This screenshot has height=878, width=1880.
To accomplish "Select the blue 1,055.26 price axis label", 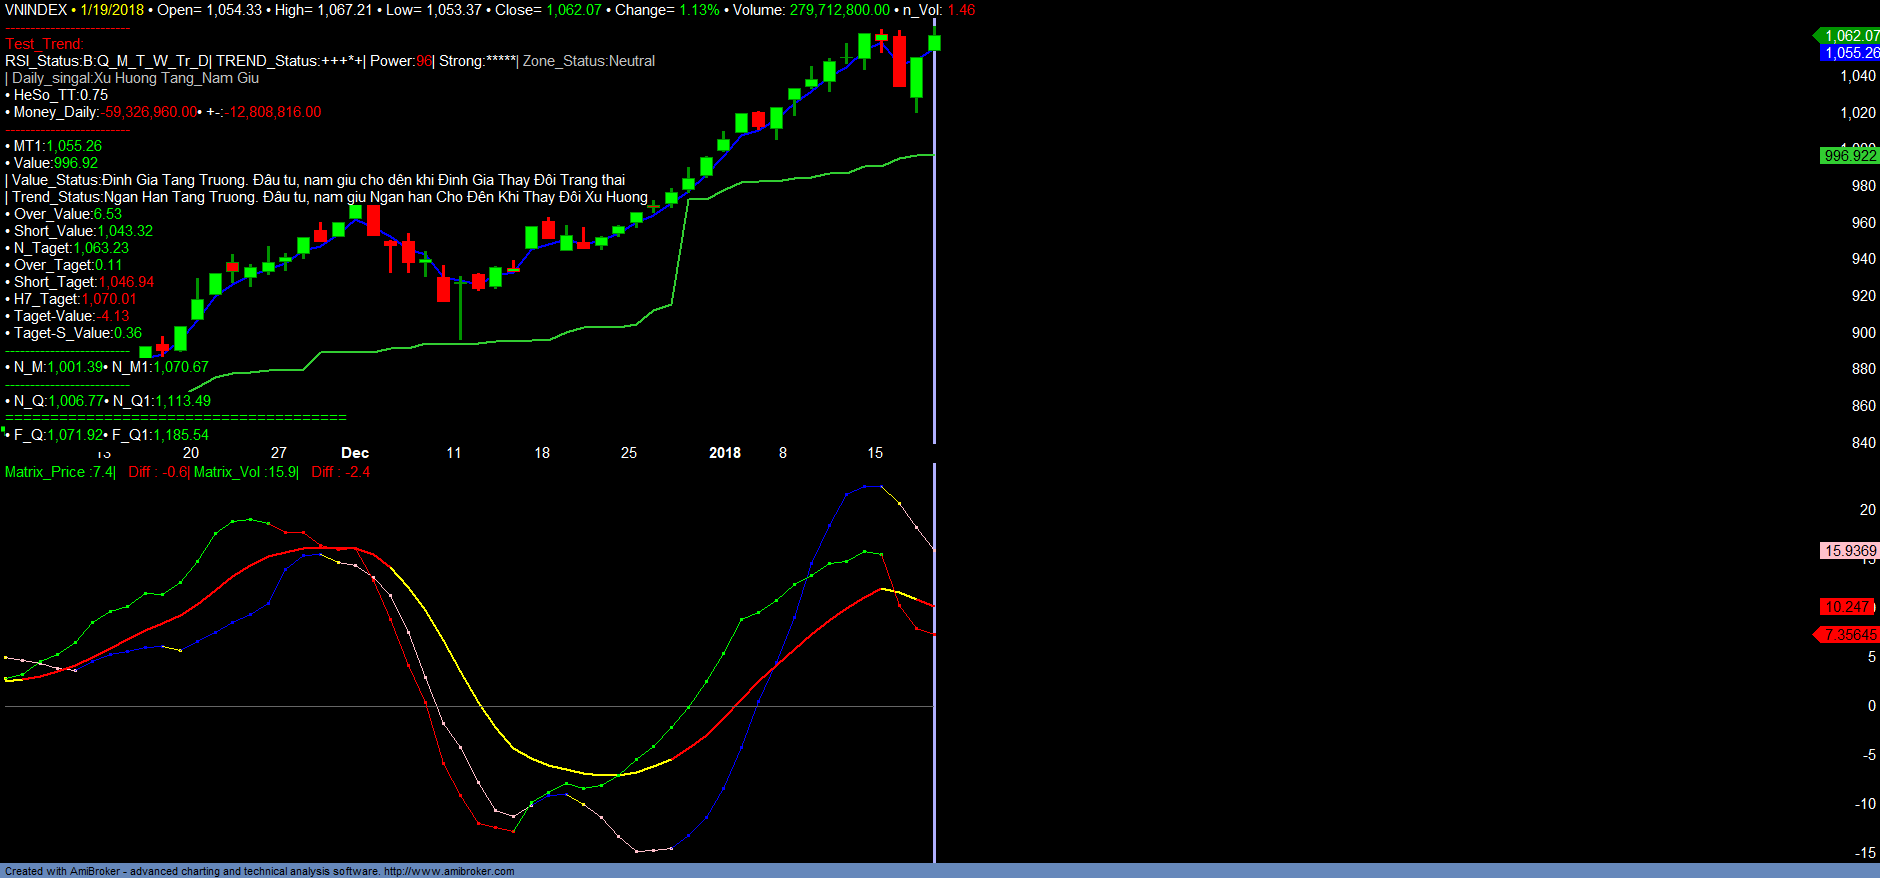I will 1851,53.
